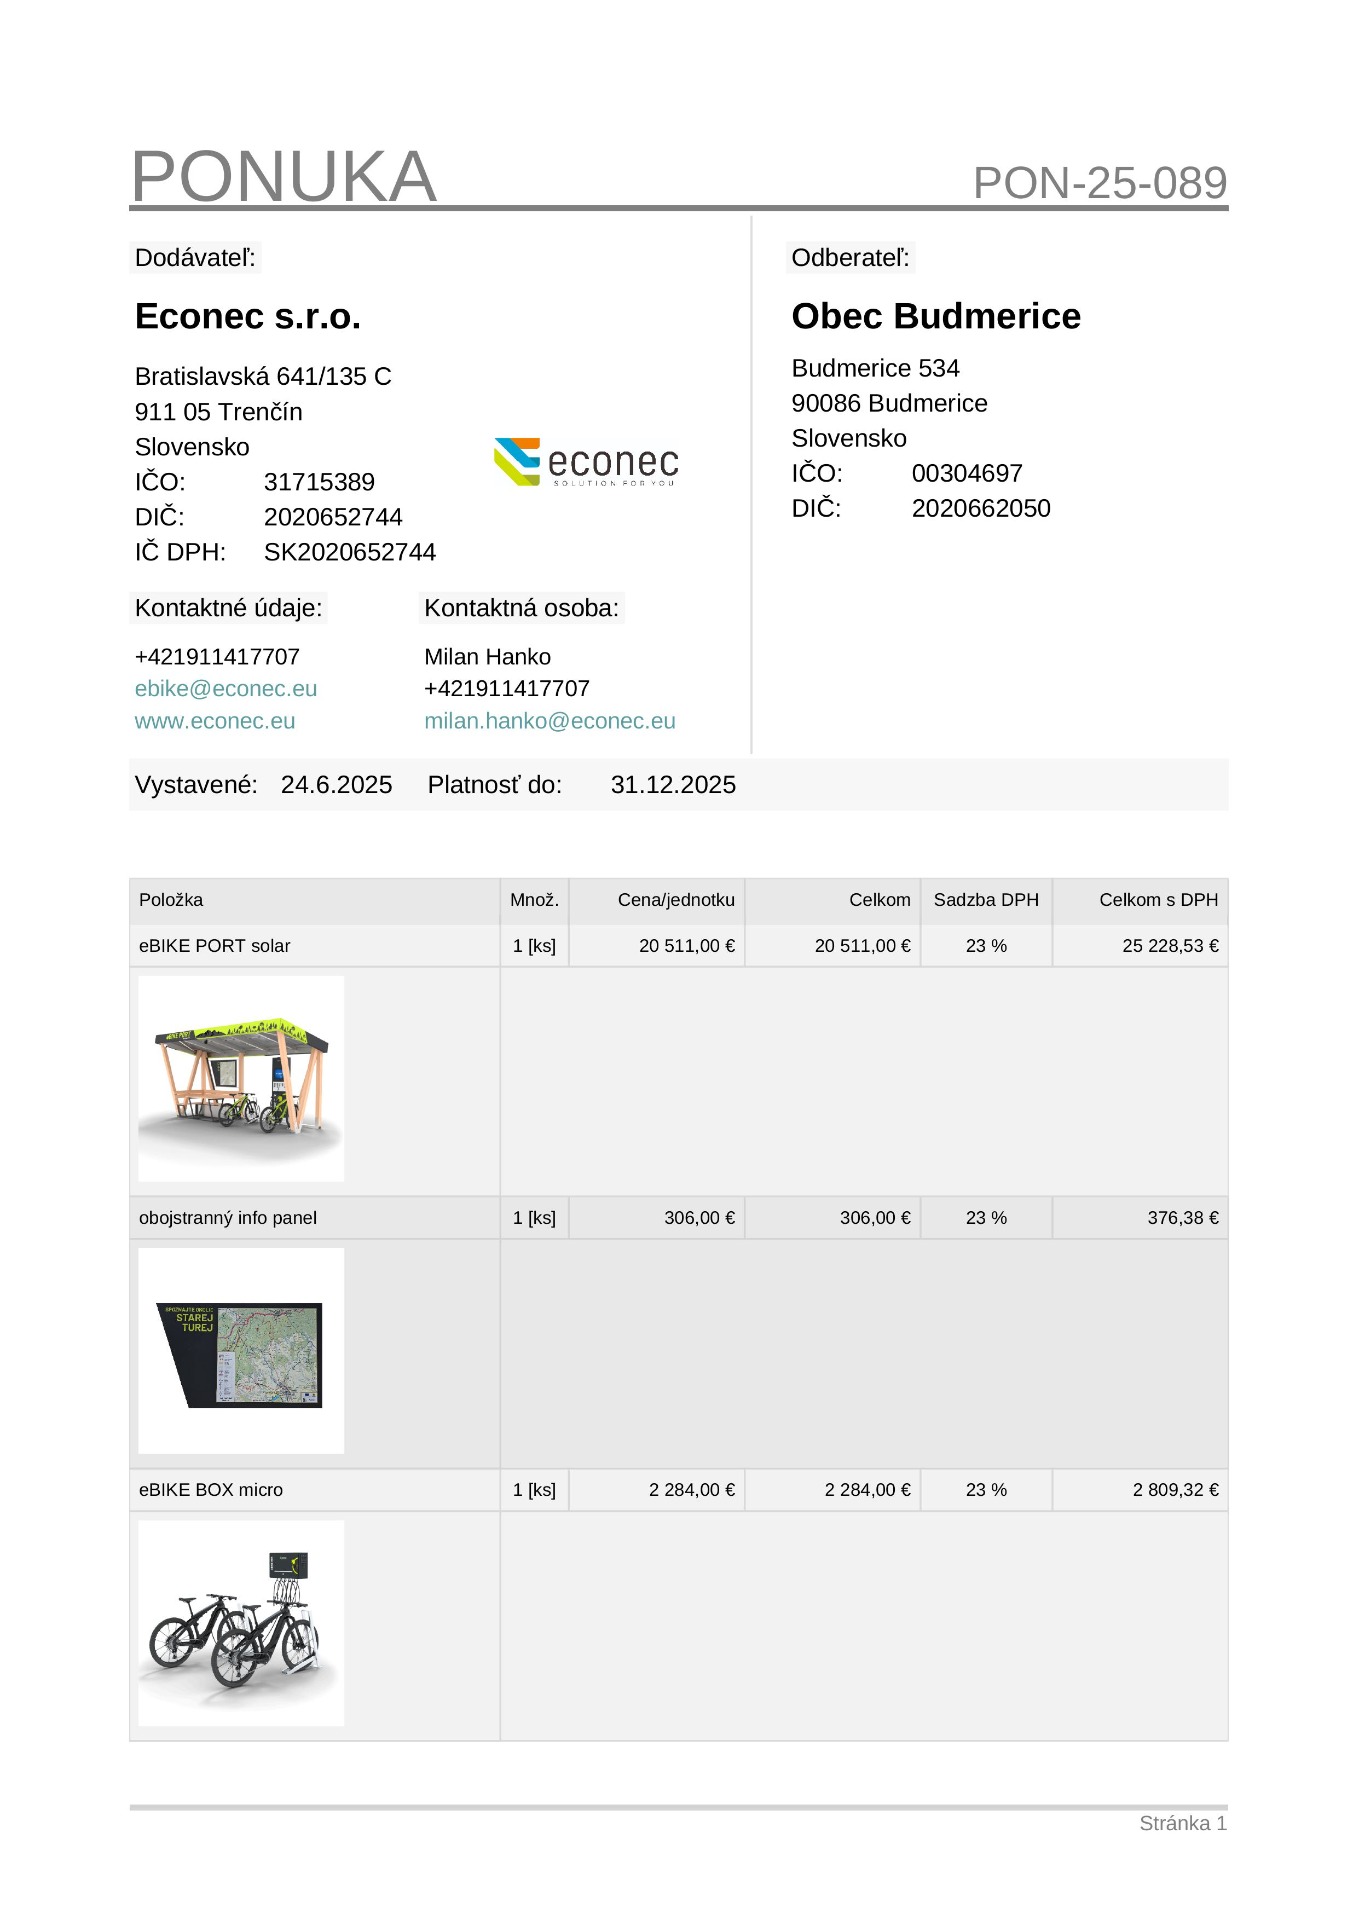Click the 25 228,53 € total price
This screenshot has width=1357, height=1920.
click(1169, 946)
